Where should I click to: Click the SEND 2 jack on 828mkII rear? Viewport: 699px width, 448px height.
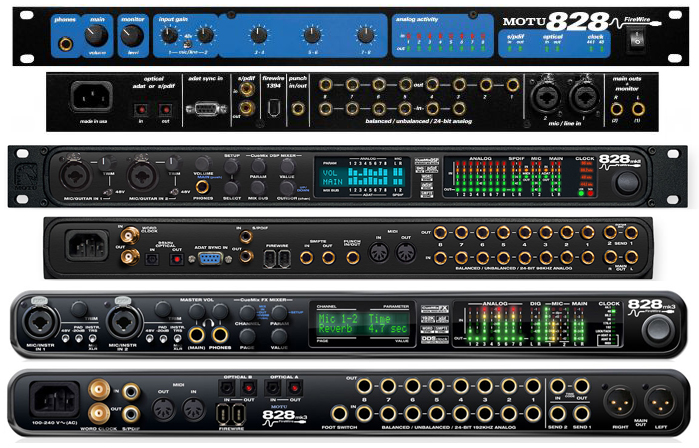tap(610, 232)
